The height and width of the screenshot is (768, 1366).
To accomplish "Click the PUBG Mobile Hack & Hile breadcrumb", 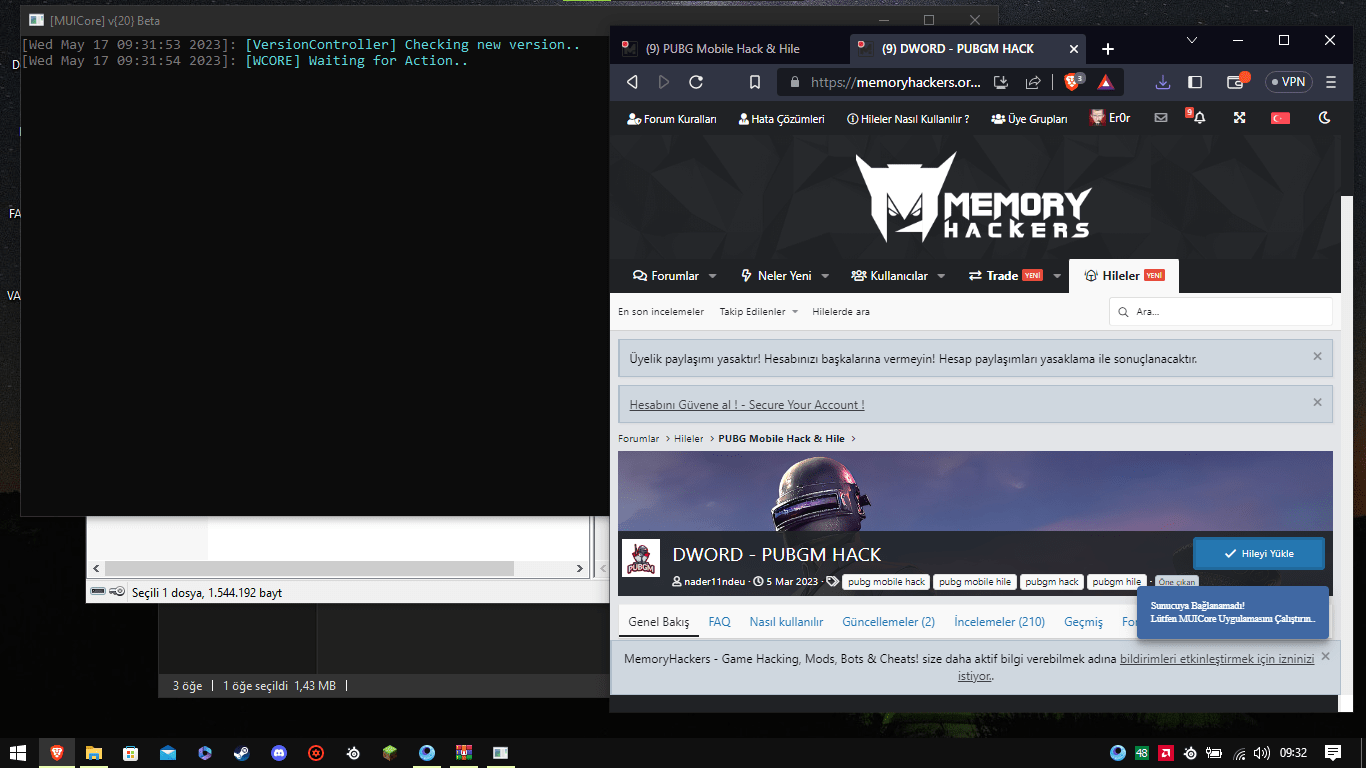I will (x=781, y=439).
